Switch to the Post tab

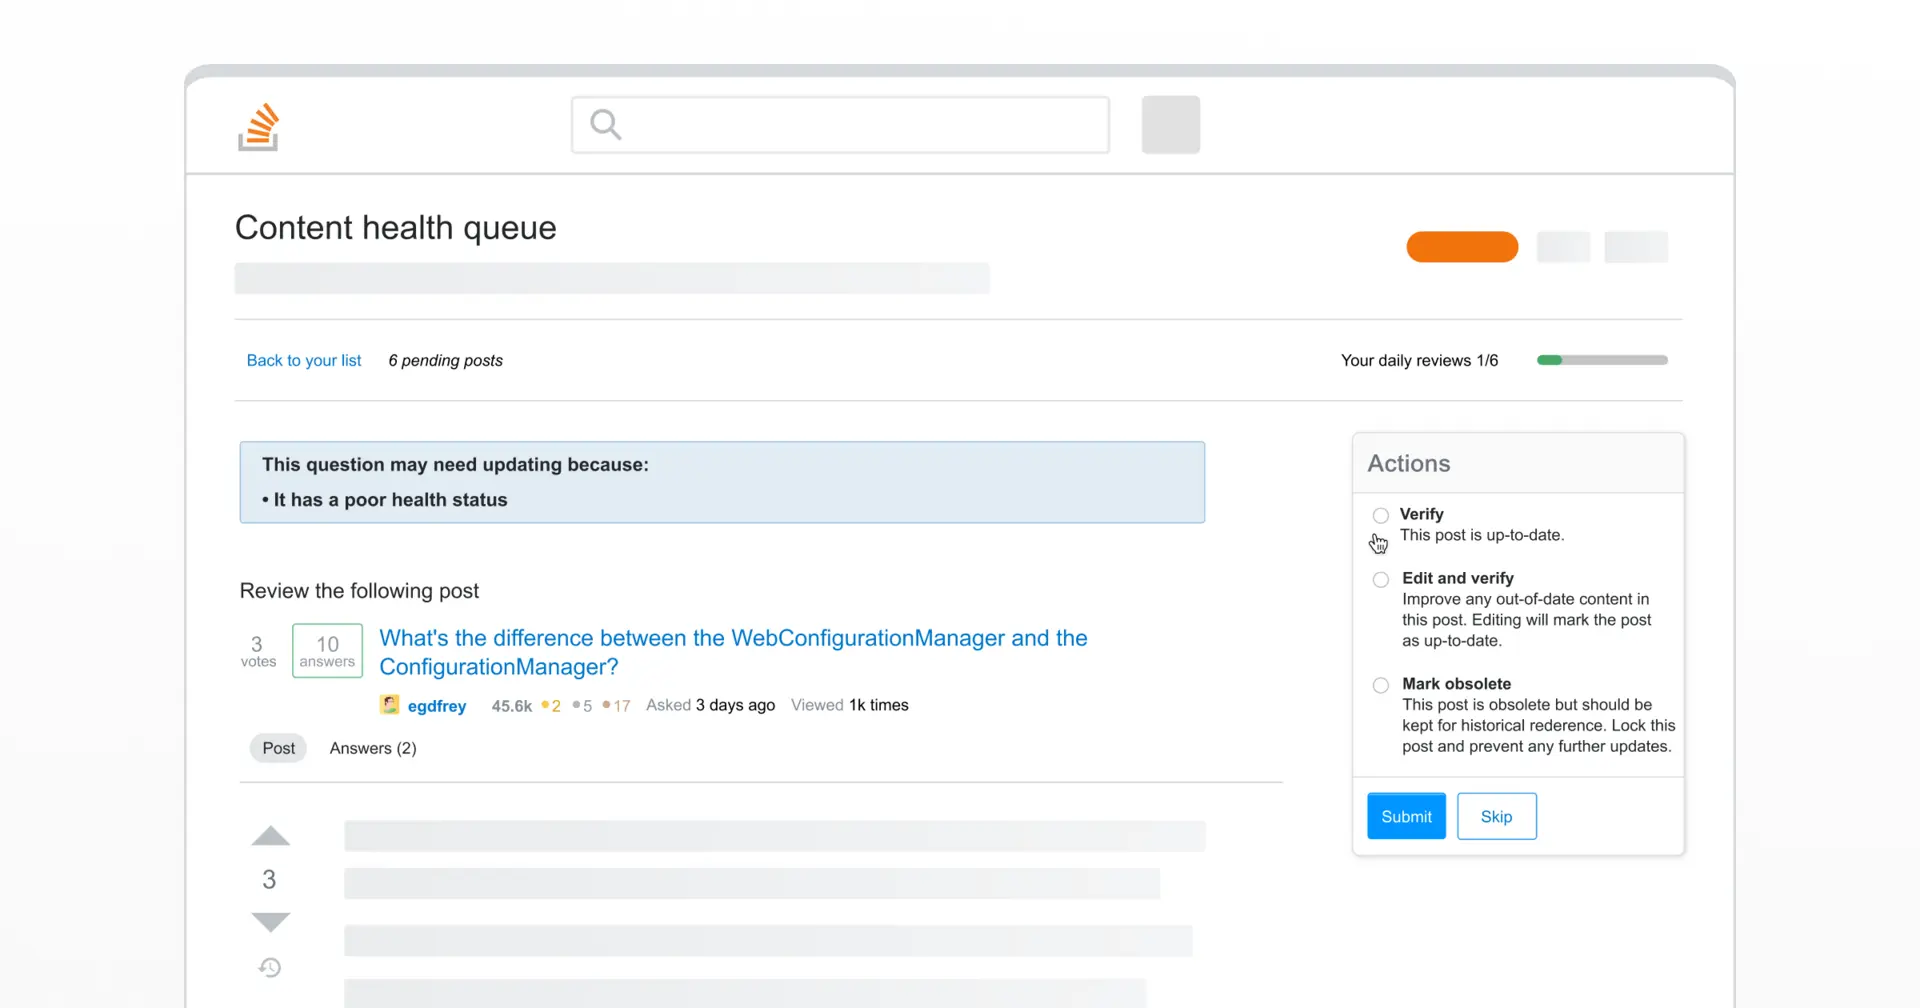click(x=278, y=748)
